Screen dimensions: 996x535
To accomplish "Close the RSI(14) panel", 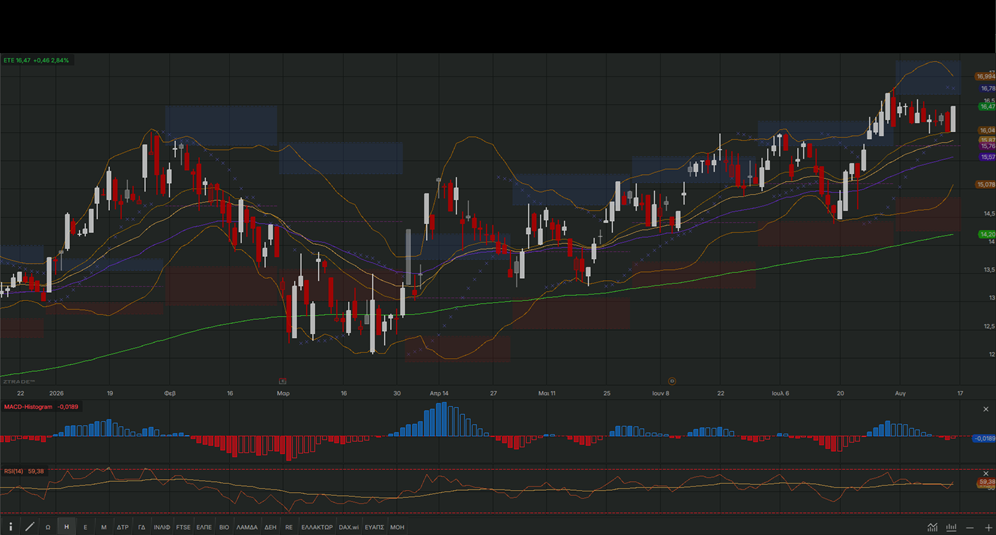I will (986, 473).
